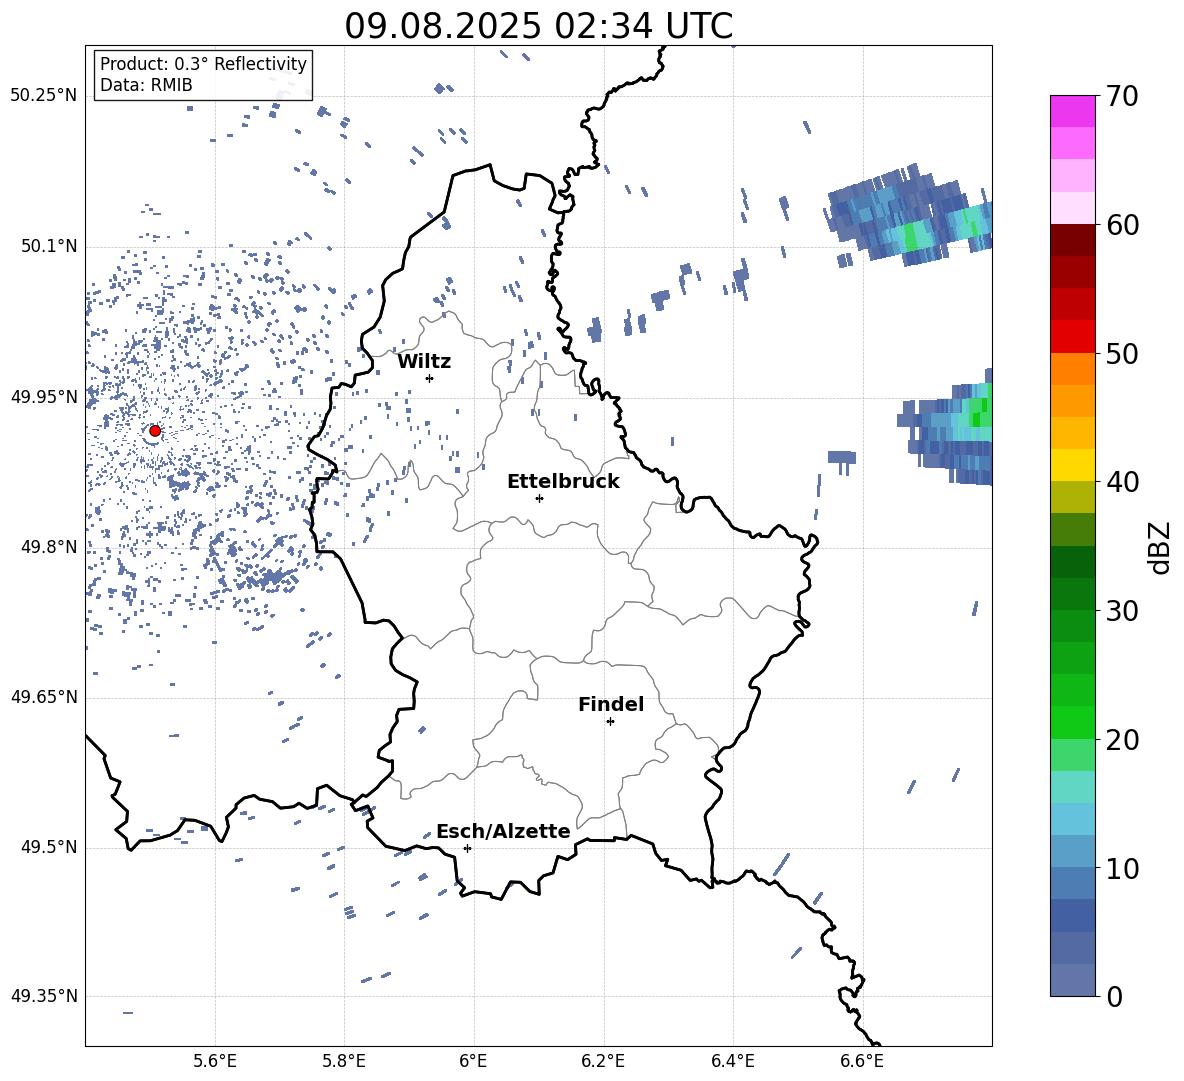Pick the bright red colorbar segment above 50
Screen dimensions: 1184x1081
(x=1072, y=337)
